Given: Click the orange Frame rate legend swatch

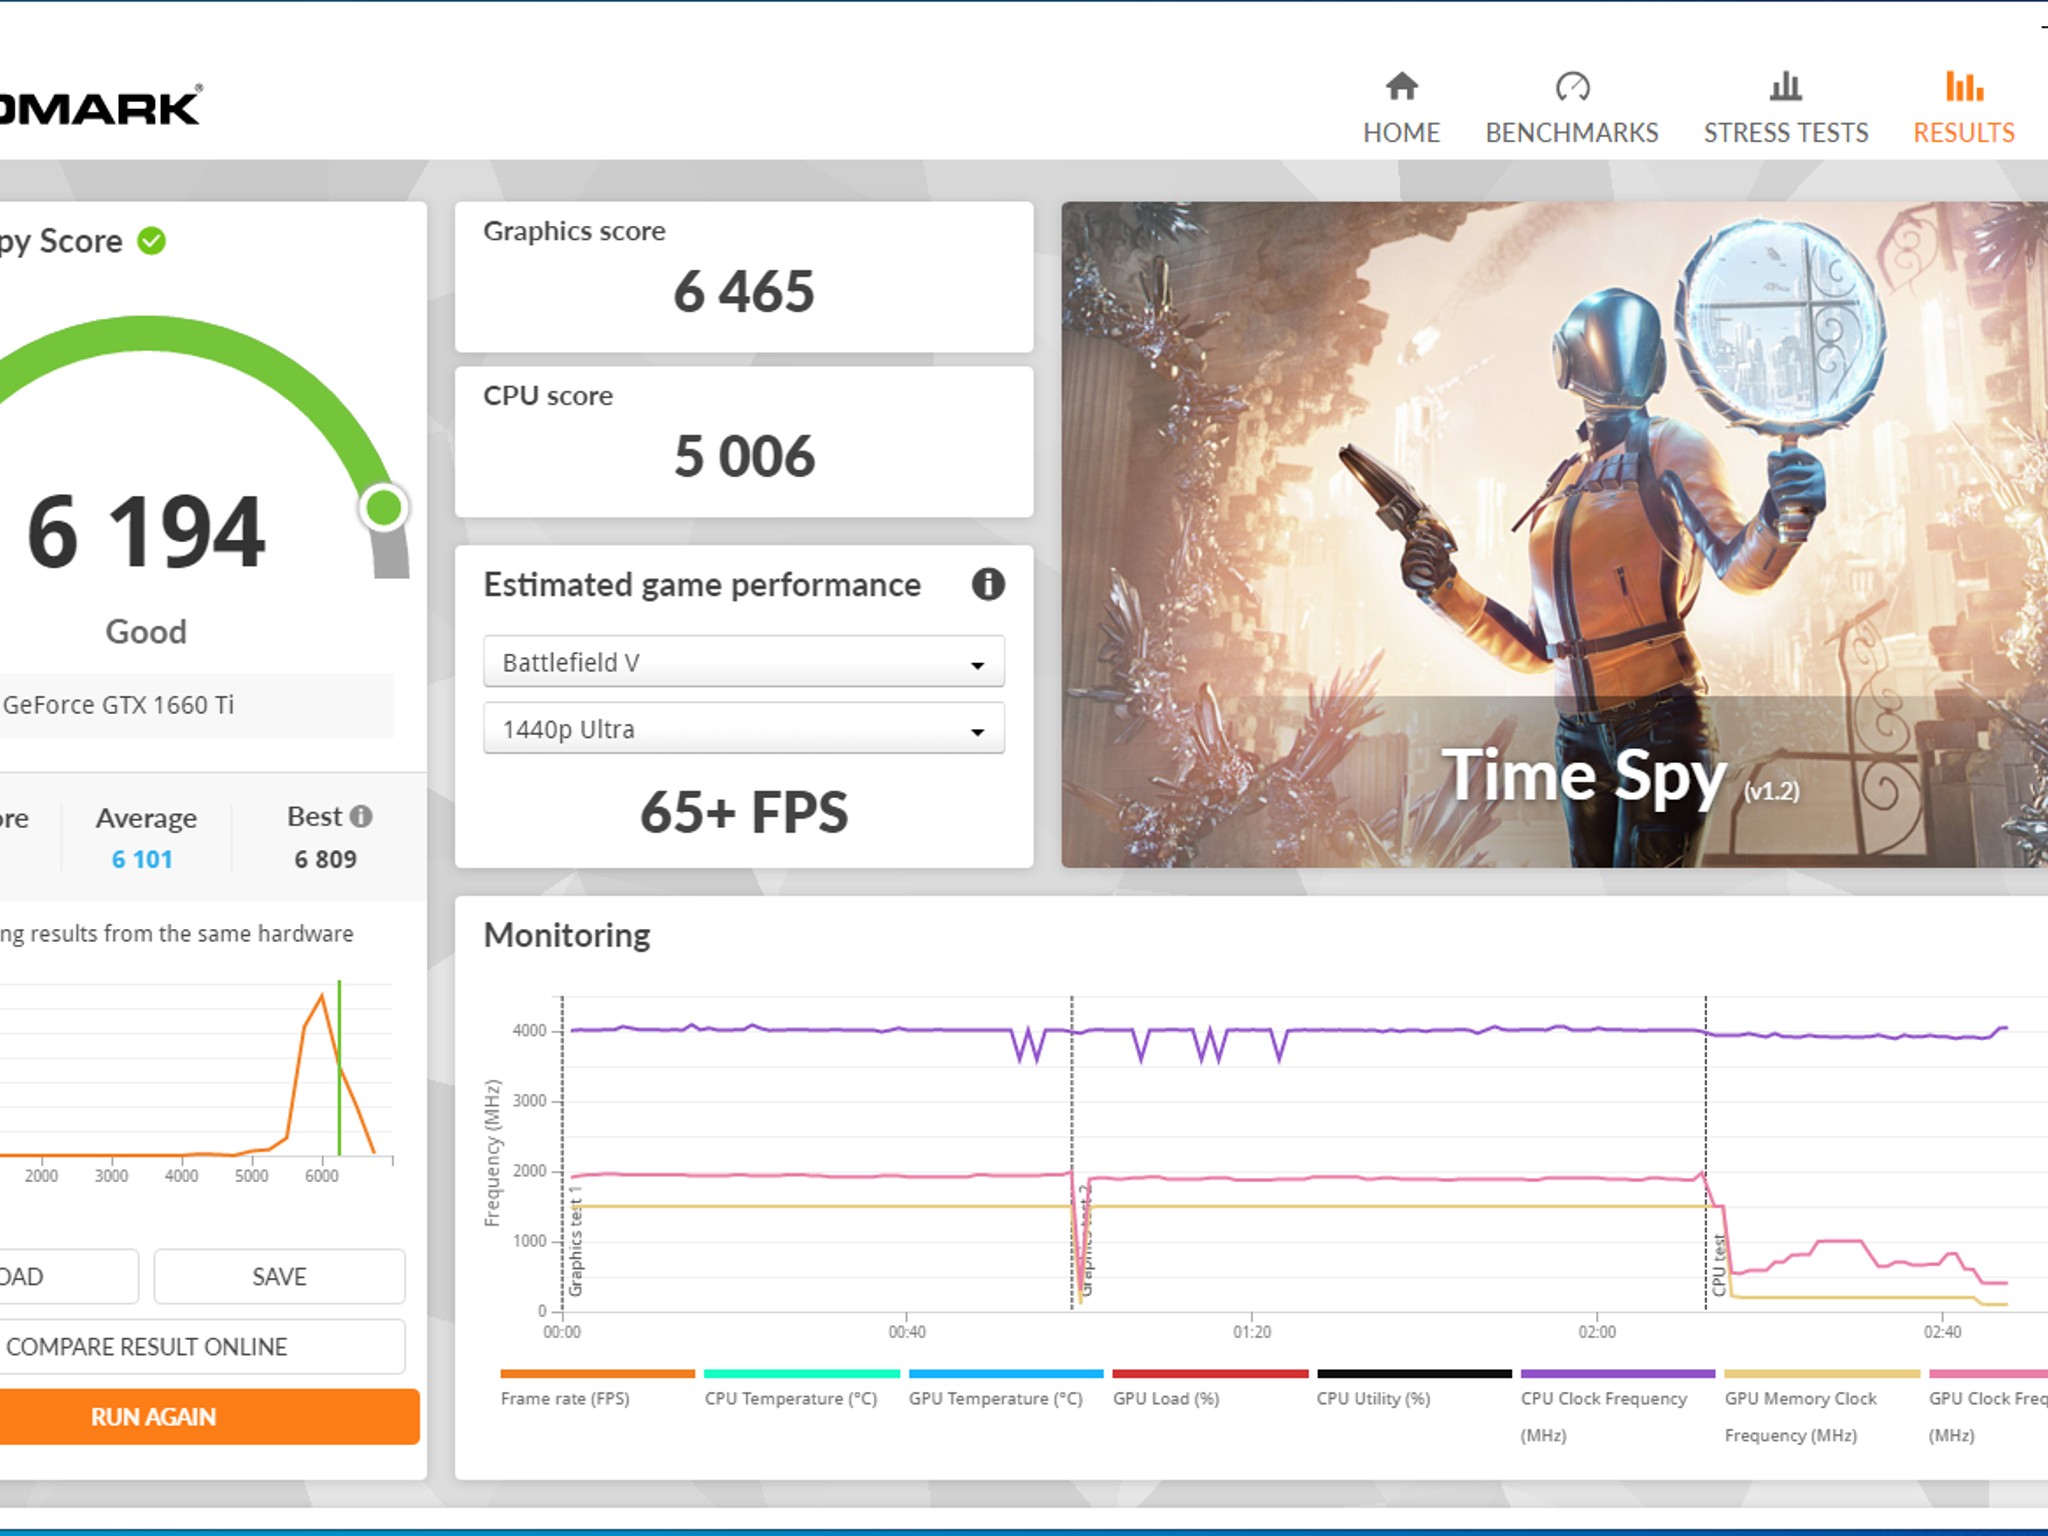Looking at the screenshot, I should 598,1374.
